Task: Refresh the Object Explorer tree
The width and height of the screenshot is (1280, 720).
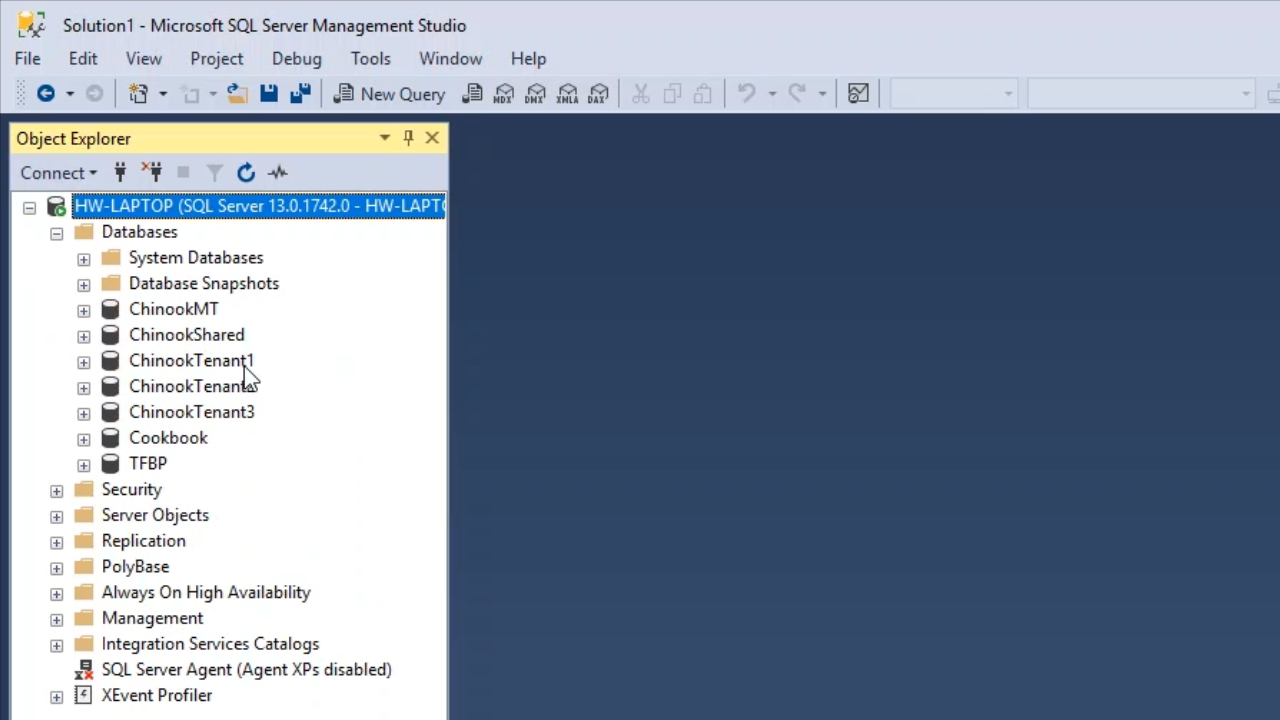Action: coord(246,173)
